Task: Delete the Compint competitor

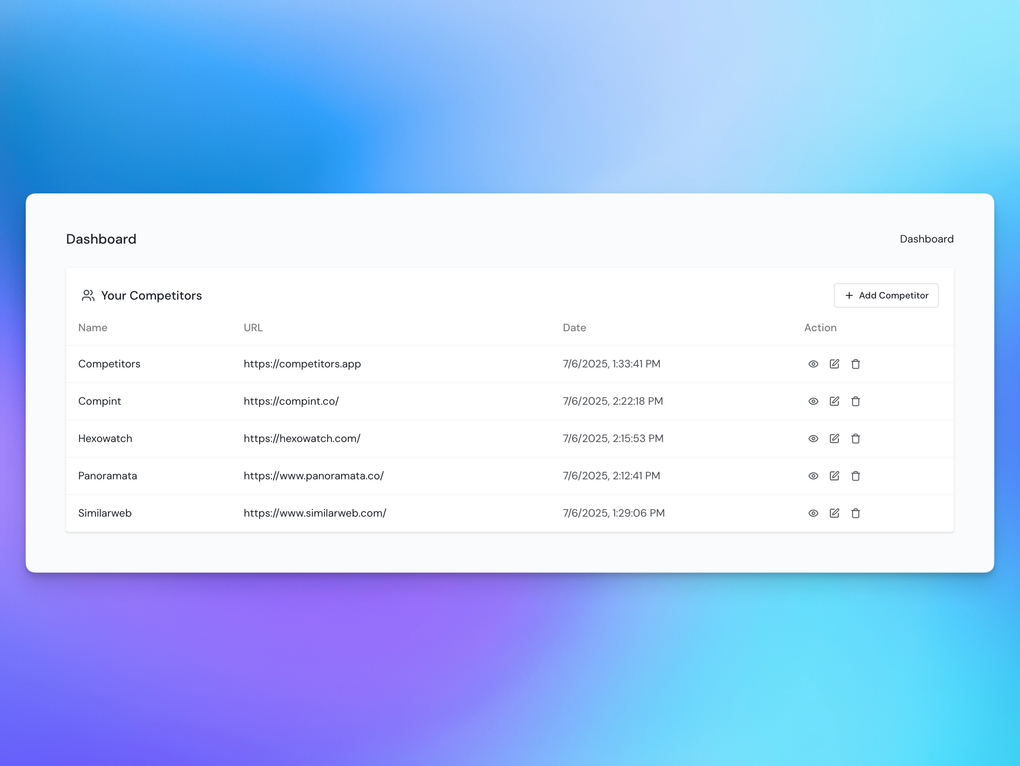Action: [x=855, y=401]
